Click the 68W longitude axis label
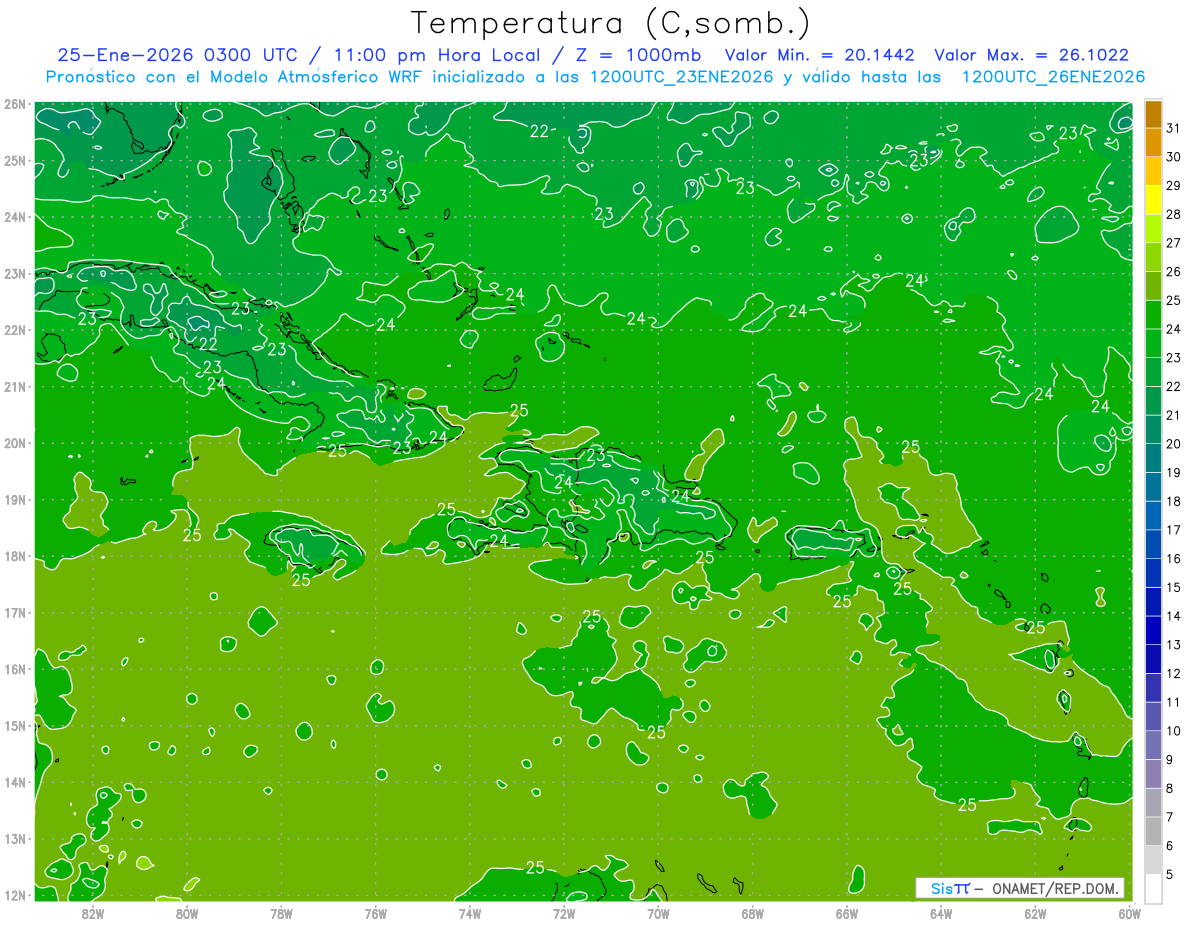 point(752,914)
